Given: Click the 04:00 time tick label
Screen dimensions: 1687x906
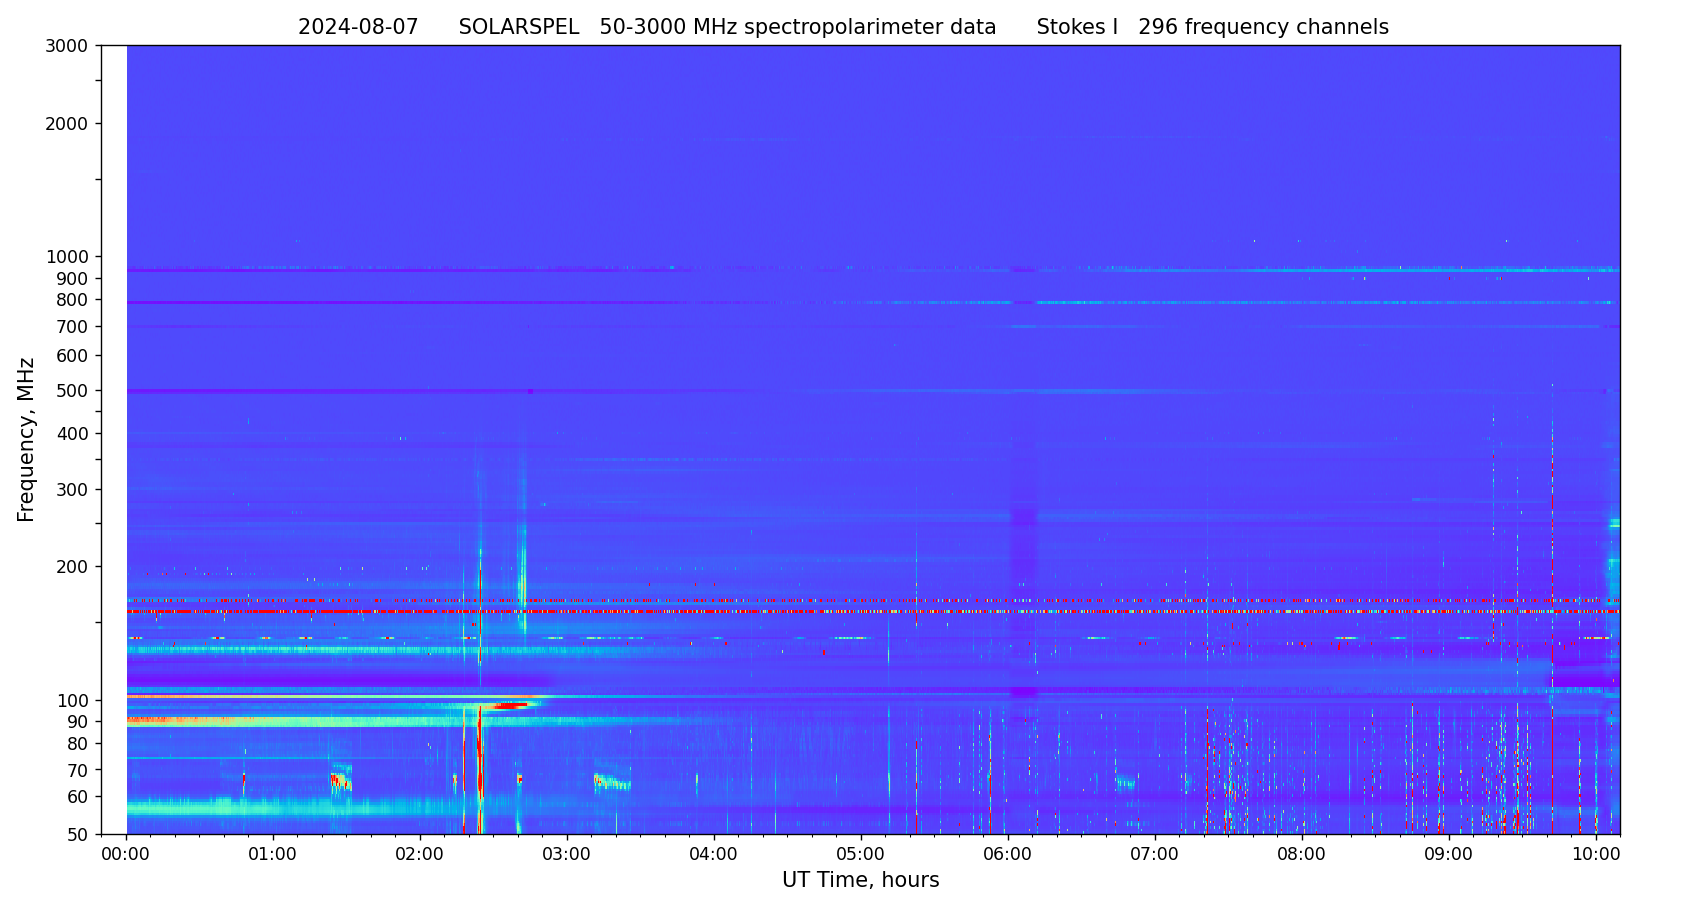Looking at the screenshot, I should [714, 854].
